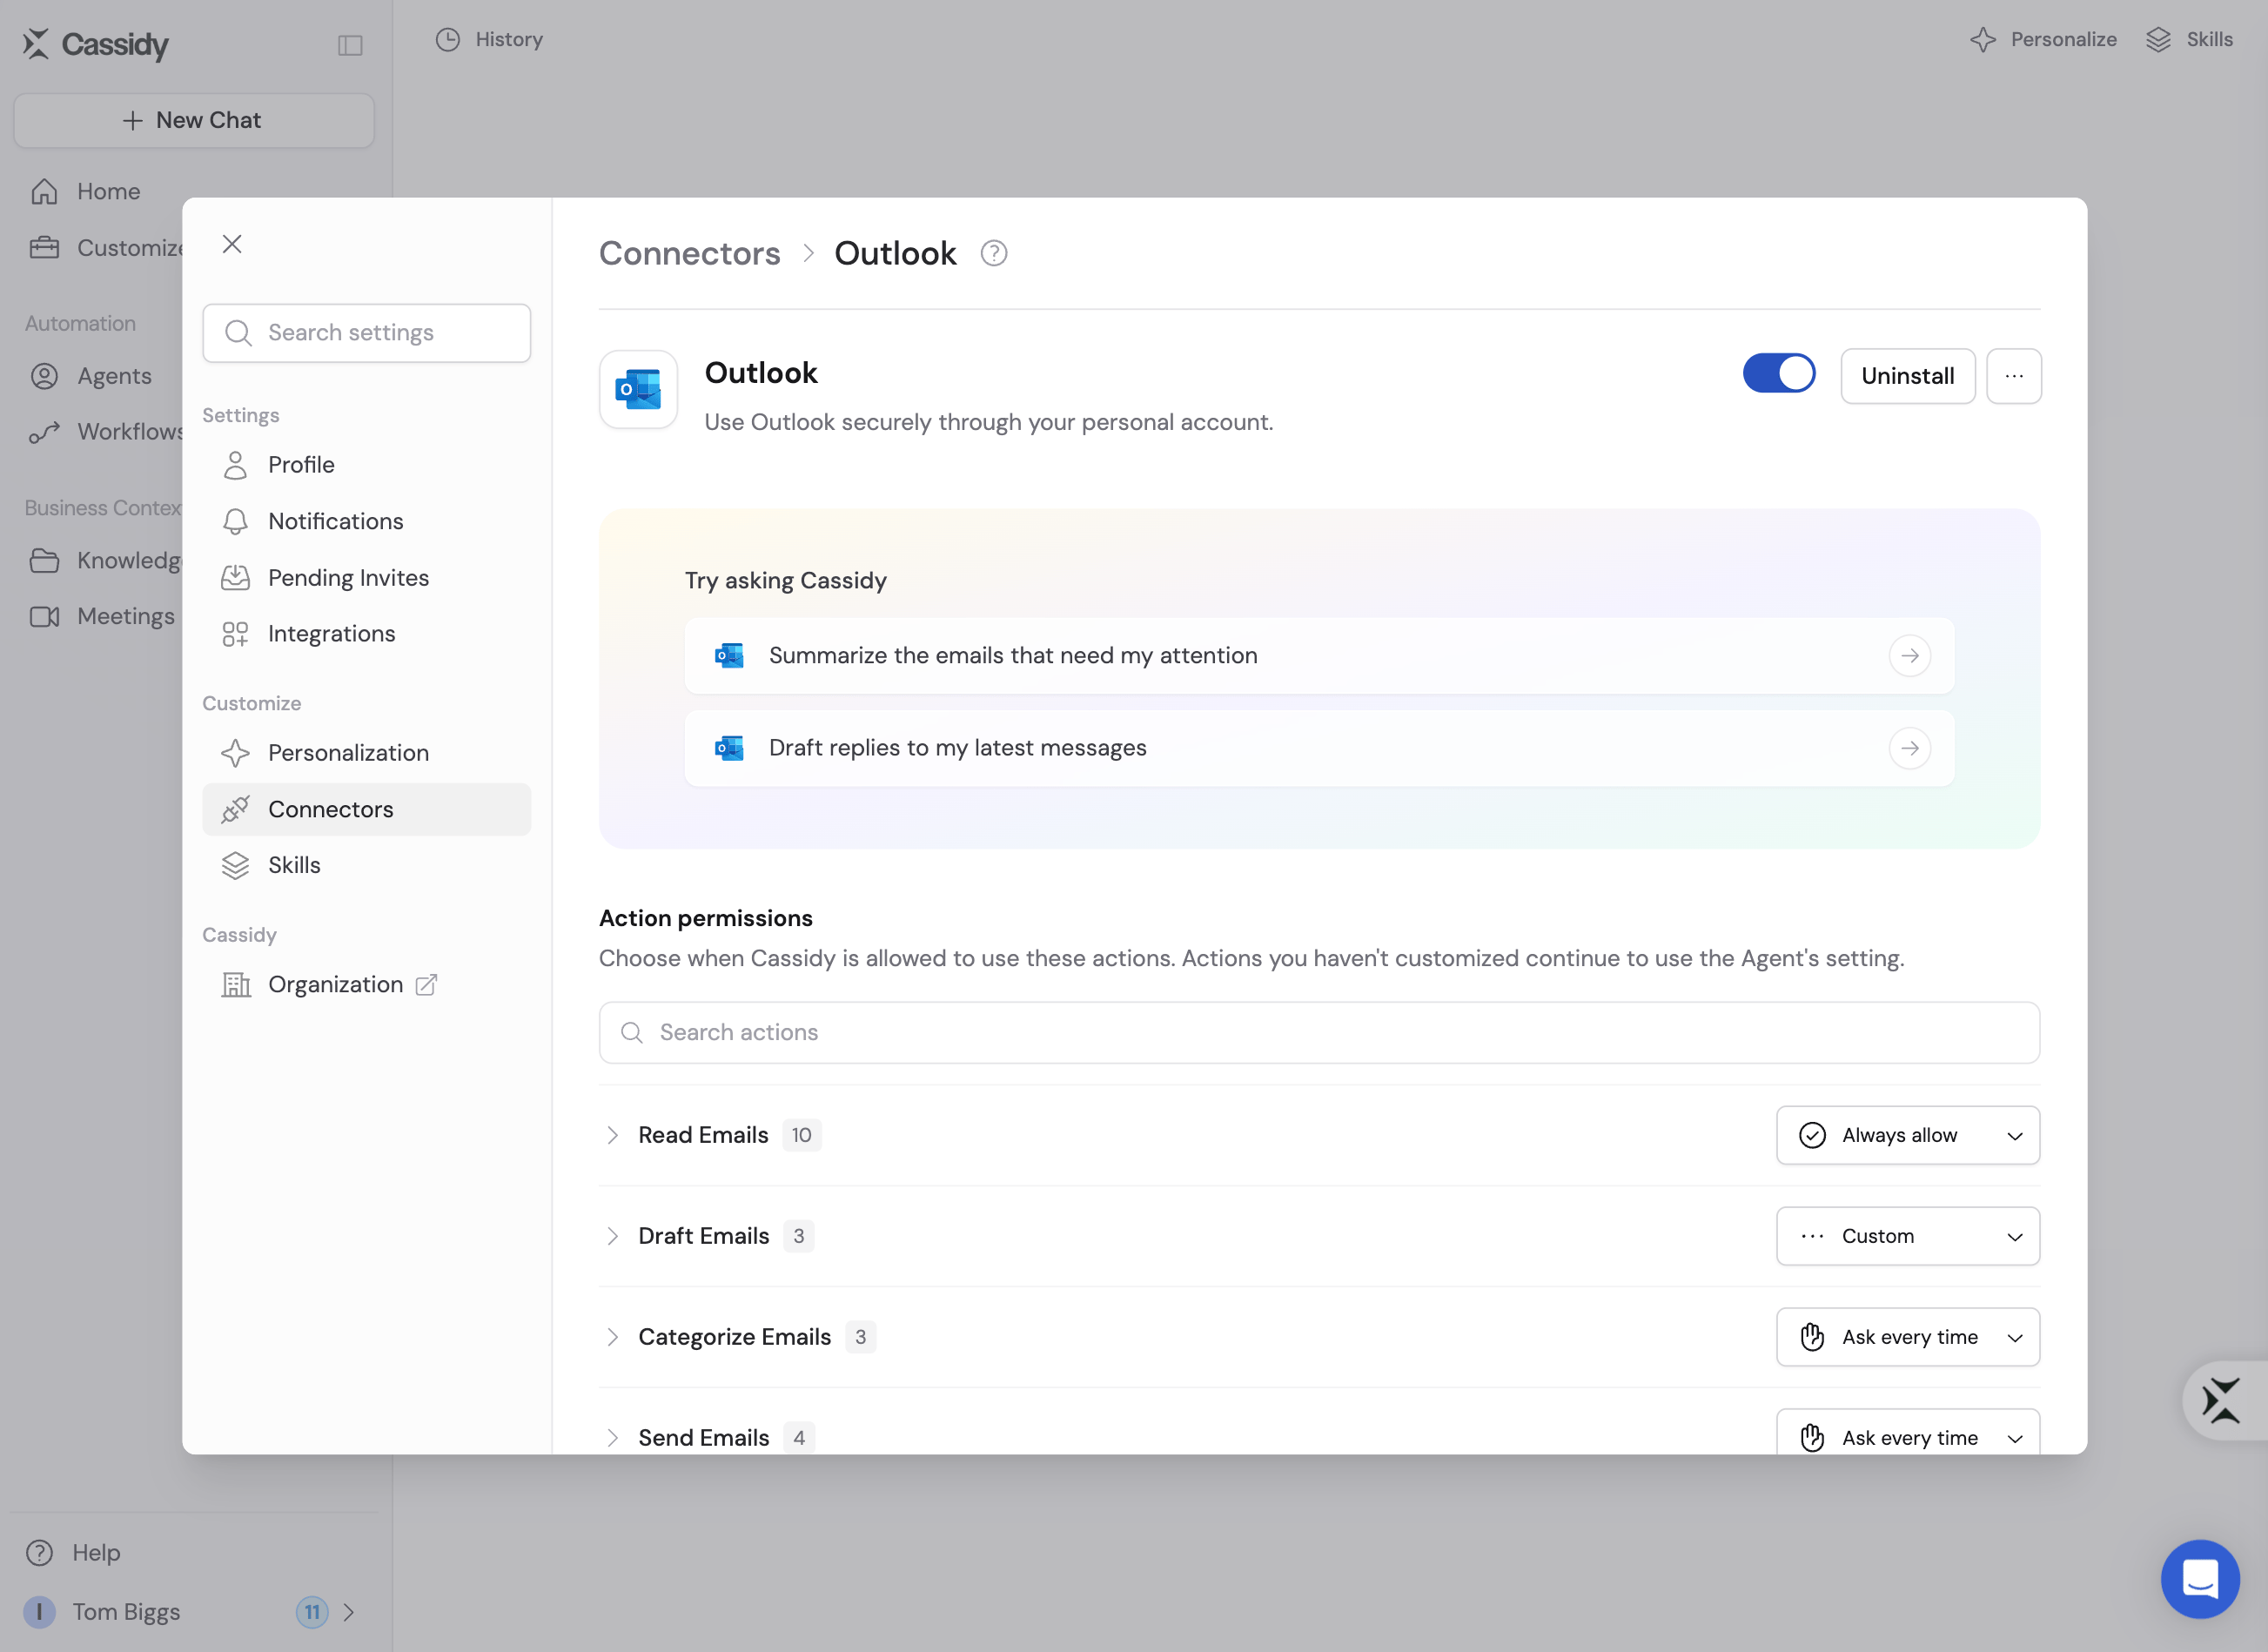Open Send Emails Ask every time dropdown
The height and width of the screenshot is (1652, 2268).
[x=1908, y=1433]
